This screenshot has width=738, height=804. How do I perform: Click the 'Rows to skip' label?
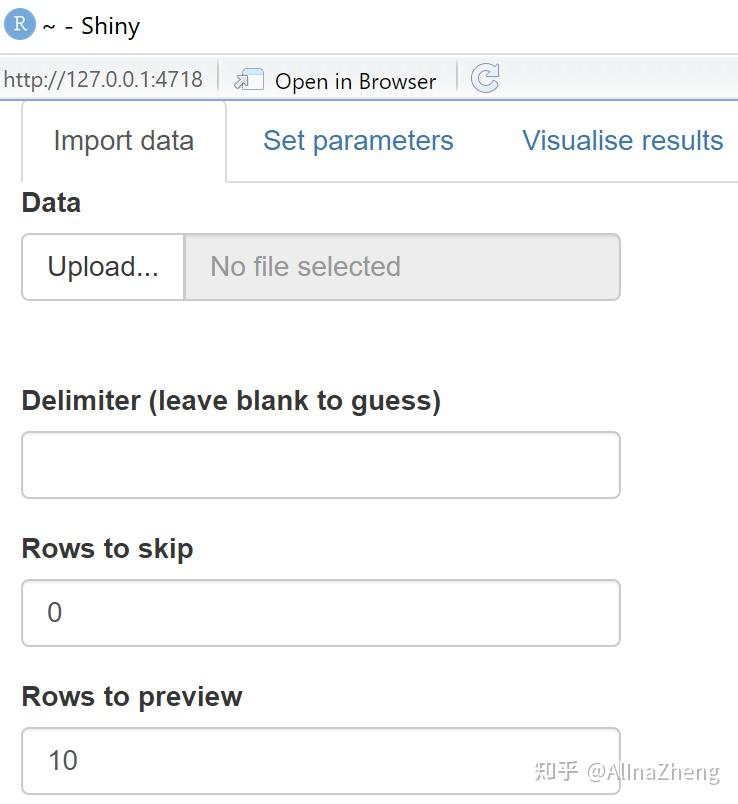[107, 549]
